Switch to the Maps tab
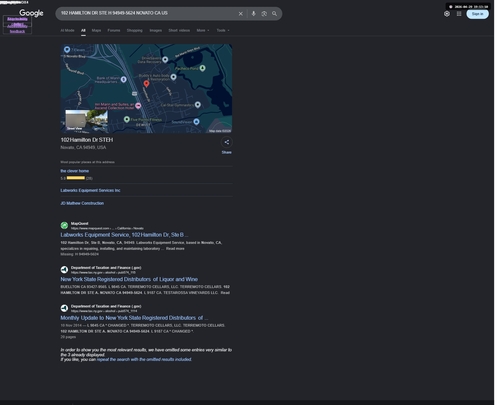 (x=96, y=30)
